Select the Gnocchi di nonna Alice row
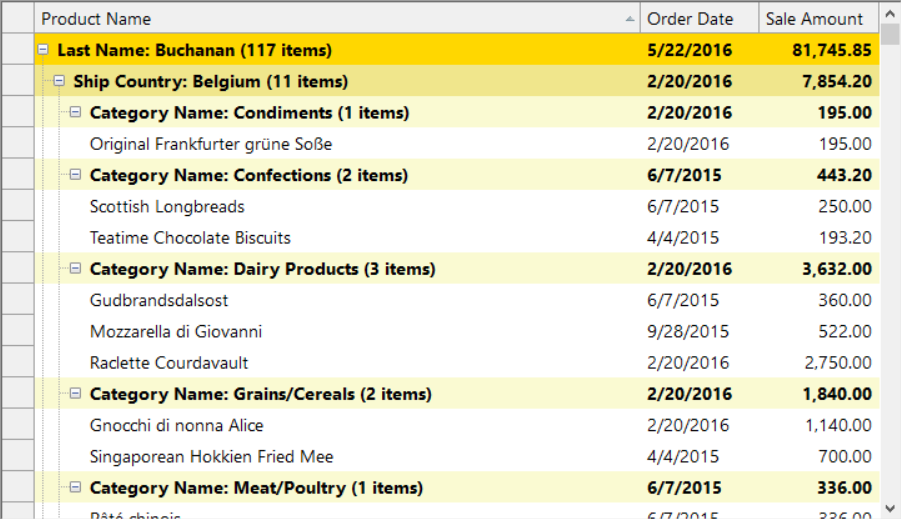 [457, 425]
